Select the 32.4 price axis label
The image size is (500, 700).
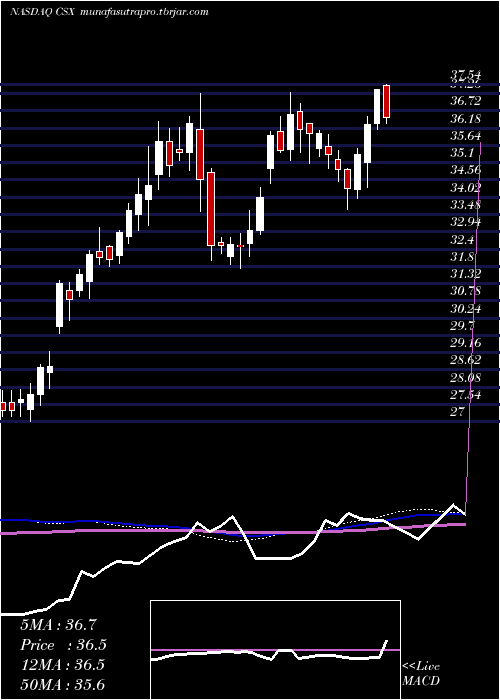462,240
